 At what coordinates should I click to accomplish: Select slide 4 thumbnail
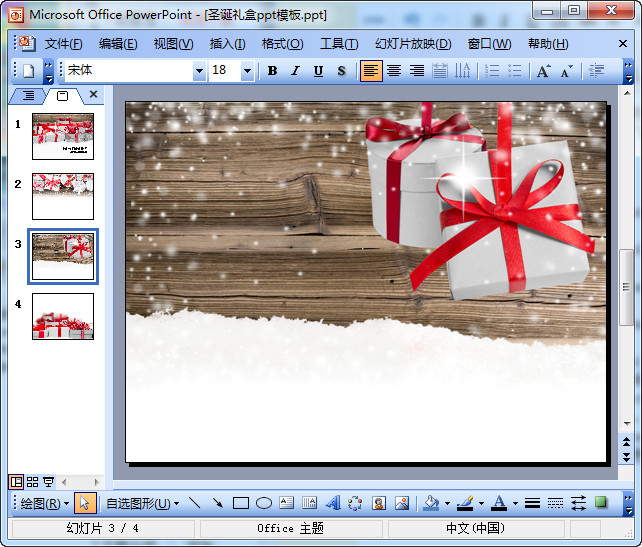pyautogui.click(x=63, y=316)
